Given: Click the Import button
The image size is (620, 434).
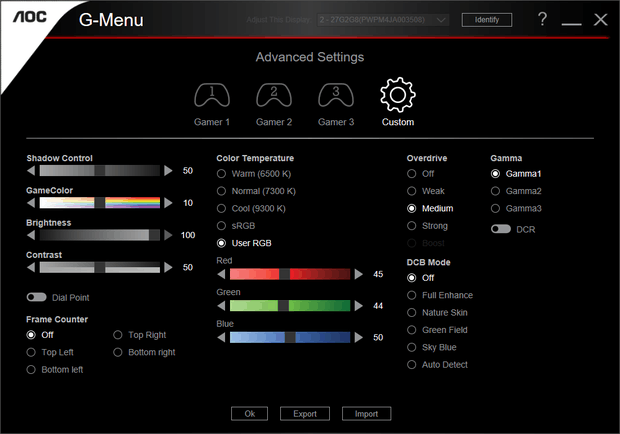Looking at the screenshot, I should point(367,414).
